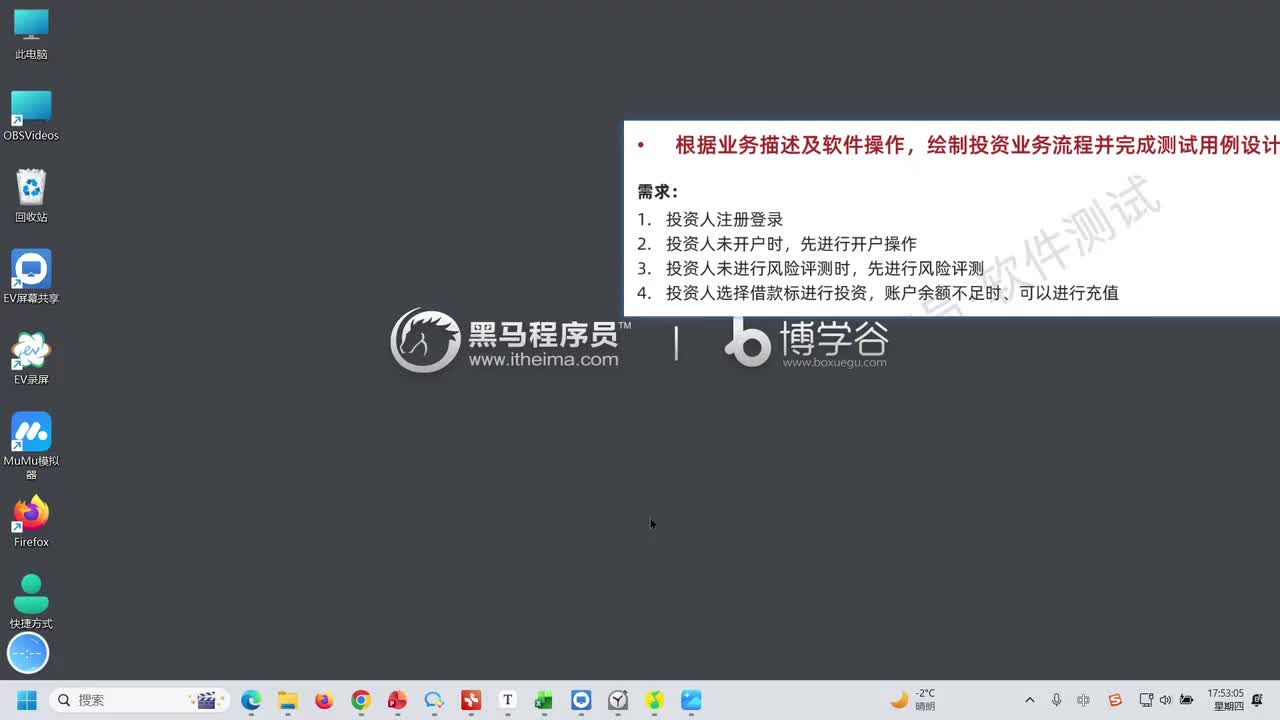Click the taskbar 搜索 search box
Screen dimensions: 1280x720
tap(139, 700)
